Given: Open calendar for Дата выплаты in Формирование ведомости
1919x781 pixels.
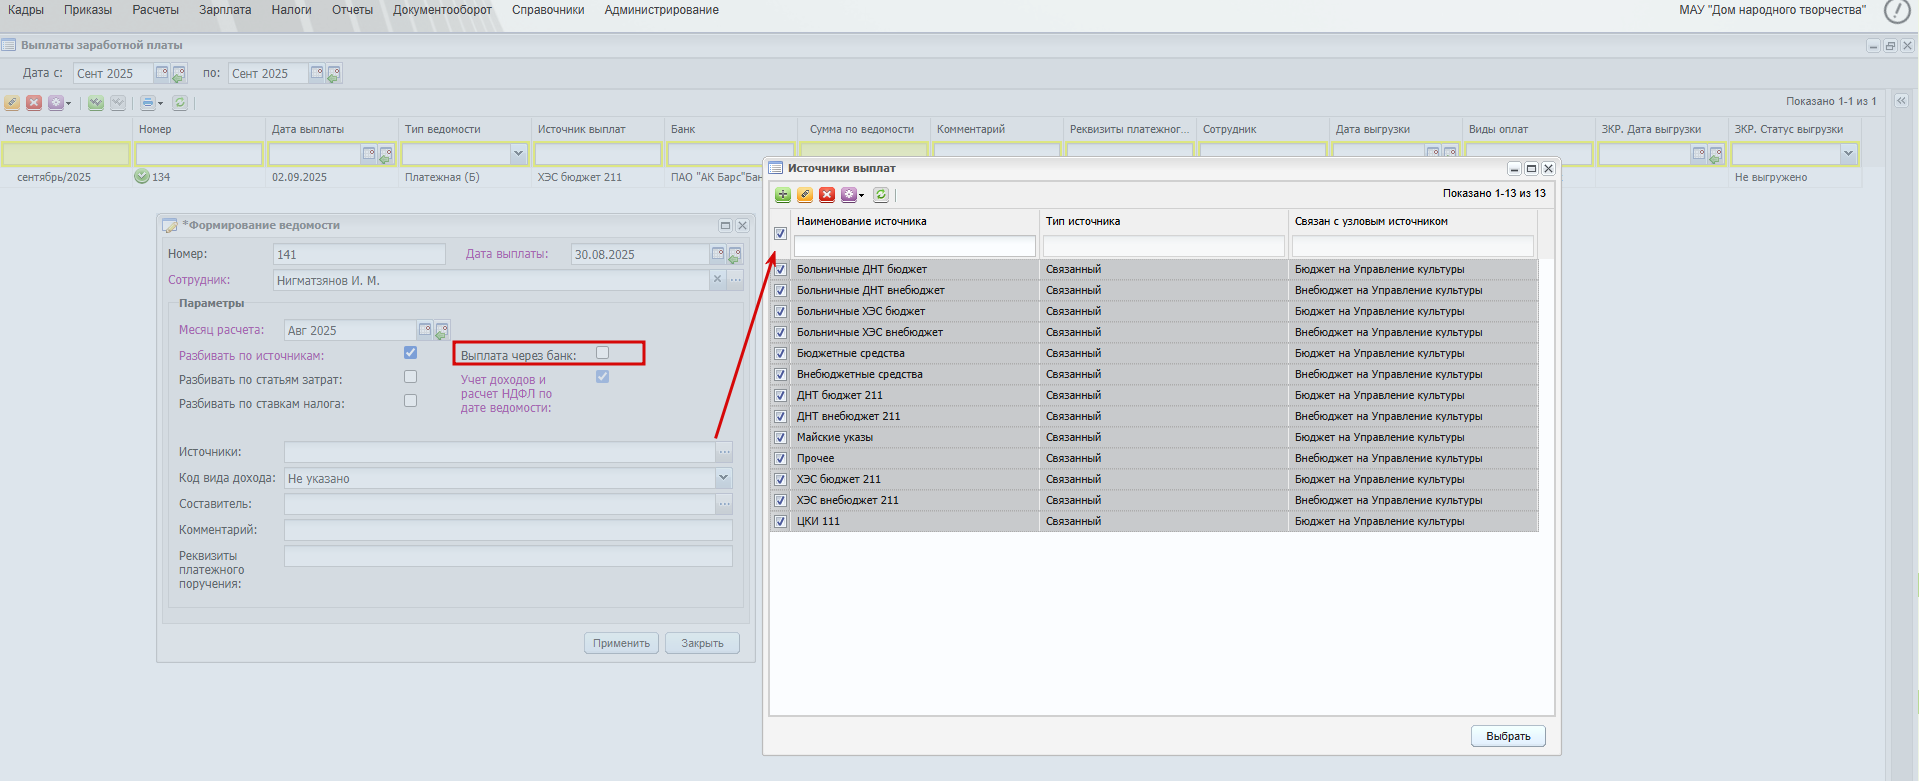Looking at the screenshot, I should click(x=718, y=254).
